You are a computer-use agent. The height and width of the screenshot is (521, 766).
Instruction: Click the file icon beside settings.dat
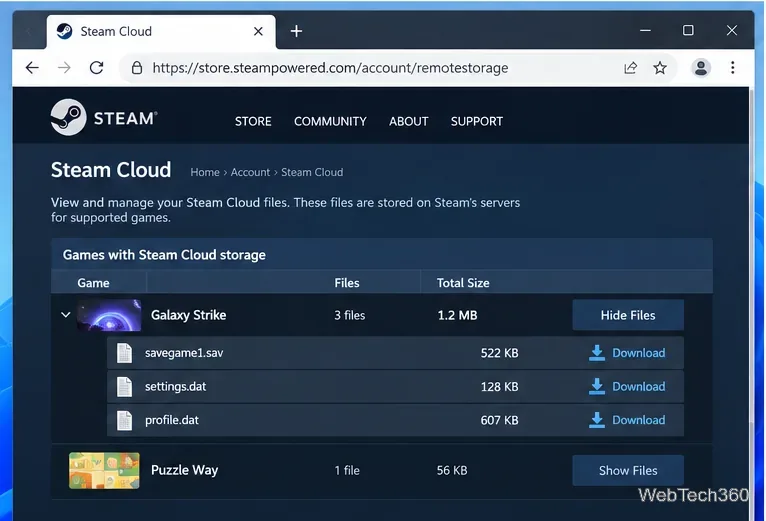click(x=125, y=387)
